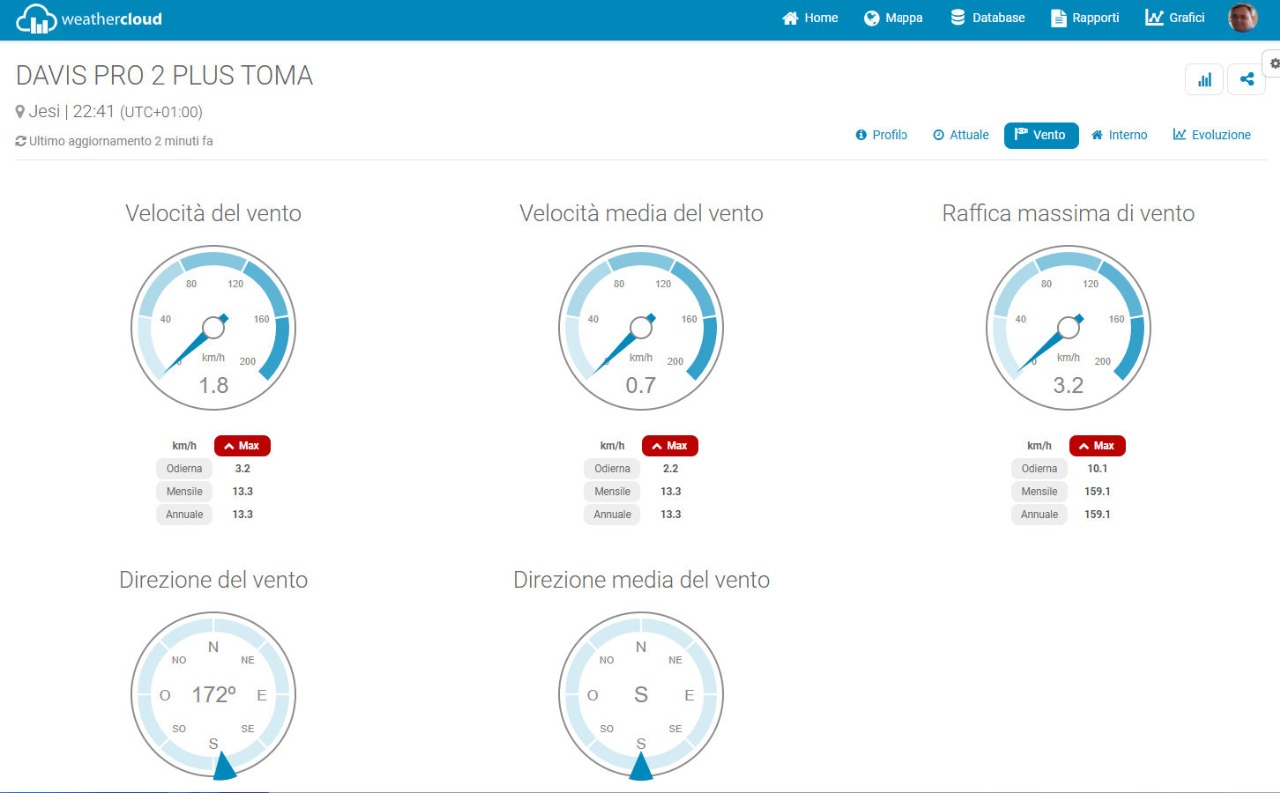The image size is (1280, 793).
Task: Go to Database in the navigation bar
Action: coord(987,18)
